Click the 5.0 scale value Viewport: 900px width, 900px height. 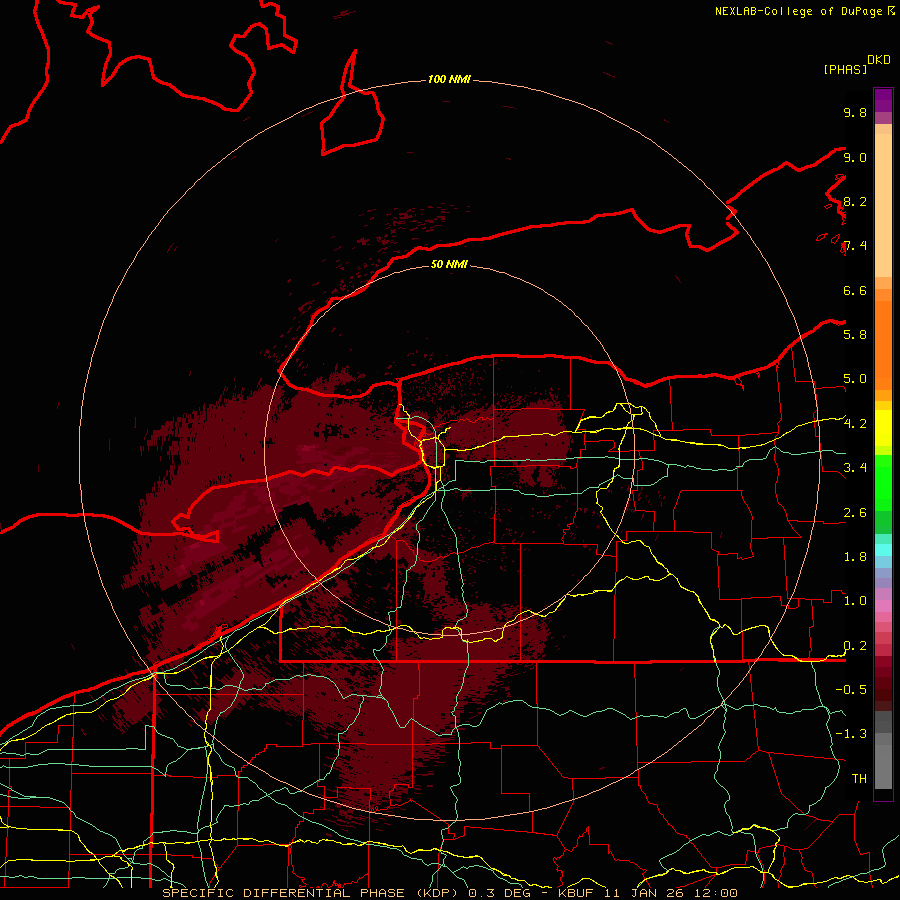855,379
